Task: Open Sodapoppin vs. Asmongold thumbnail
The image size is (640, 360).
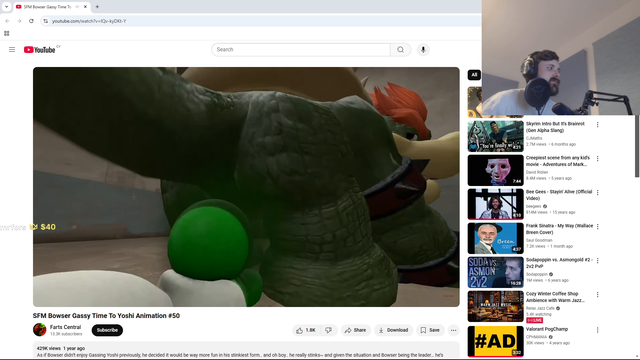Action: point(496,272)
